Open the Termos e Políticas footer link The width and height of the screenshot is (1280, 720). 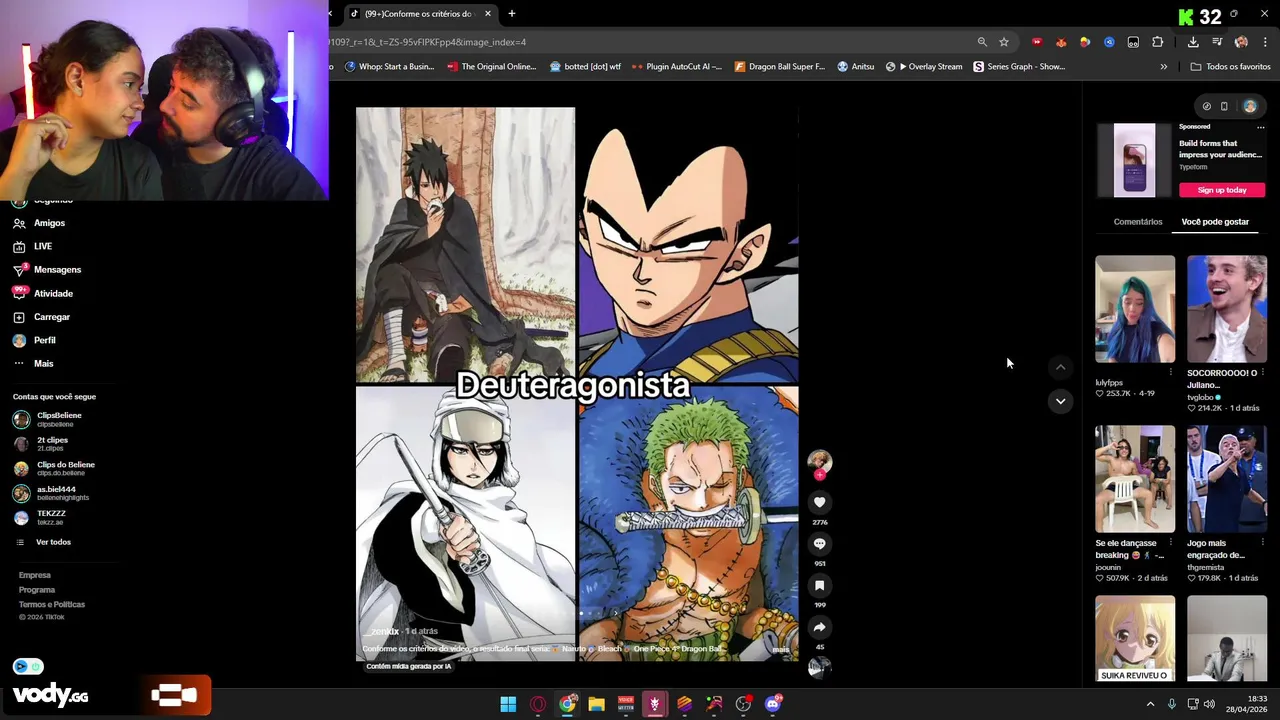click(52, 605)
